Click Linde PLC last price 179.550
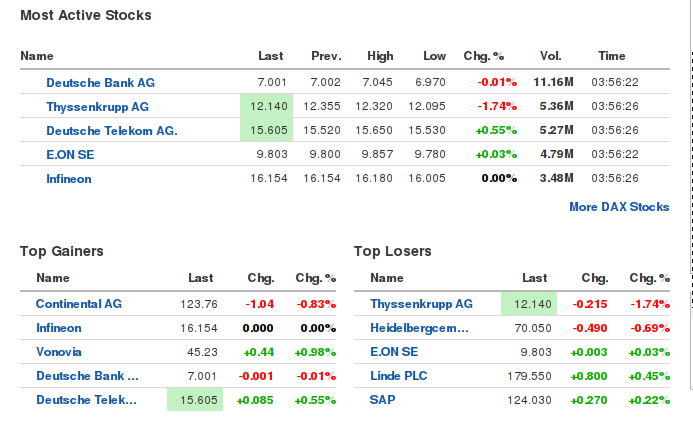The image size is (693, 428). click(x=529, y=376)
